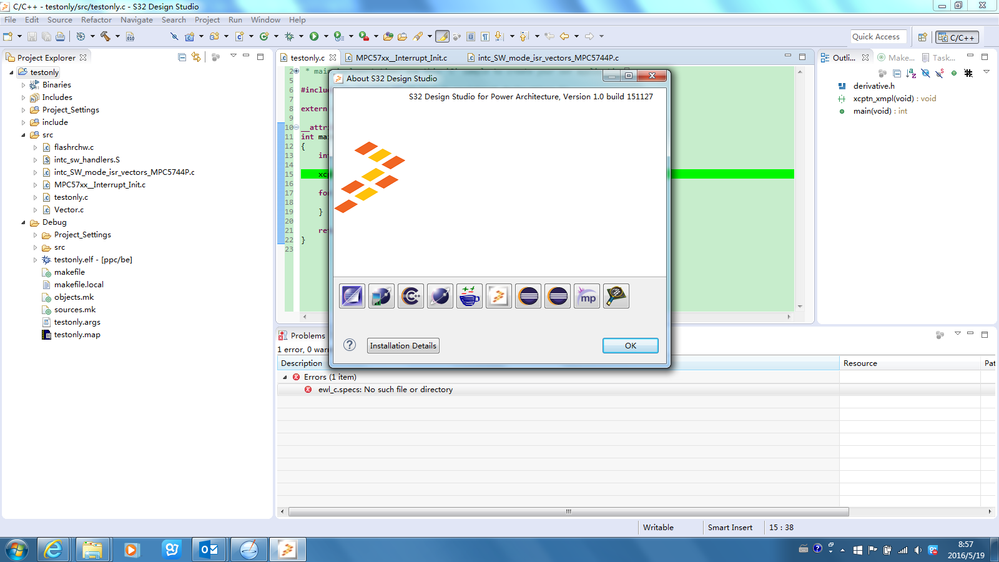Click the hammer Build icon

point(106,36)
